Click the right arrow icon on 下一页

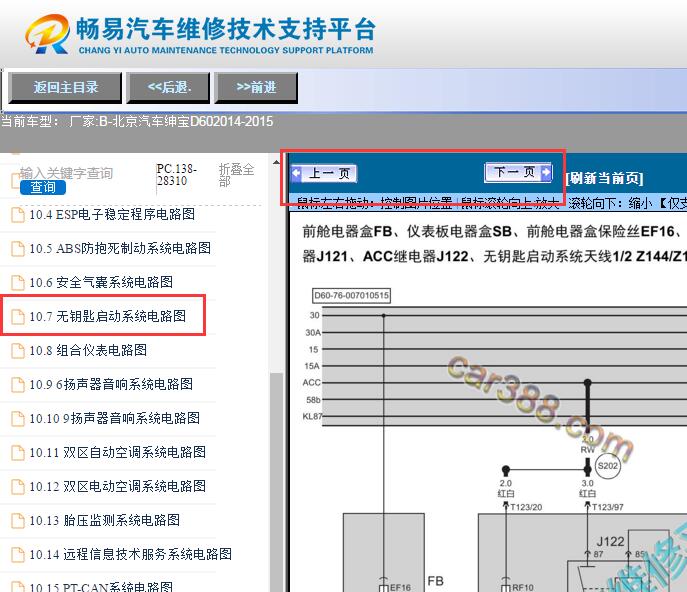(546, 172)
